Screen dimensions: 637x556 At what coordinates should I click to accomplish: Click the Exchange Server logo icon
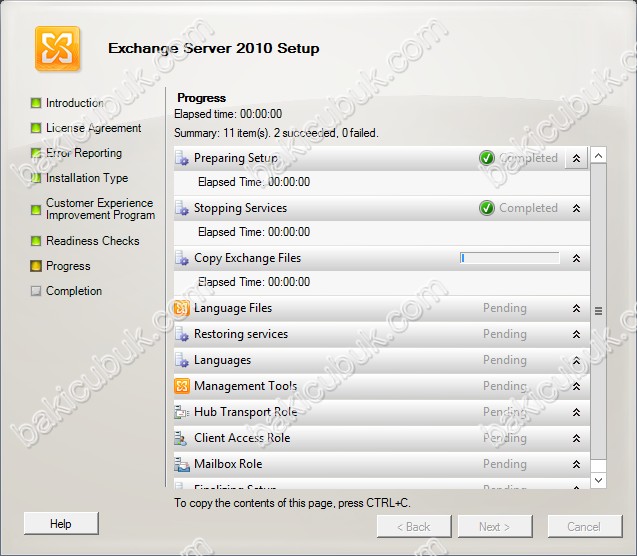tap(57, 49)
